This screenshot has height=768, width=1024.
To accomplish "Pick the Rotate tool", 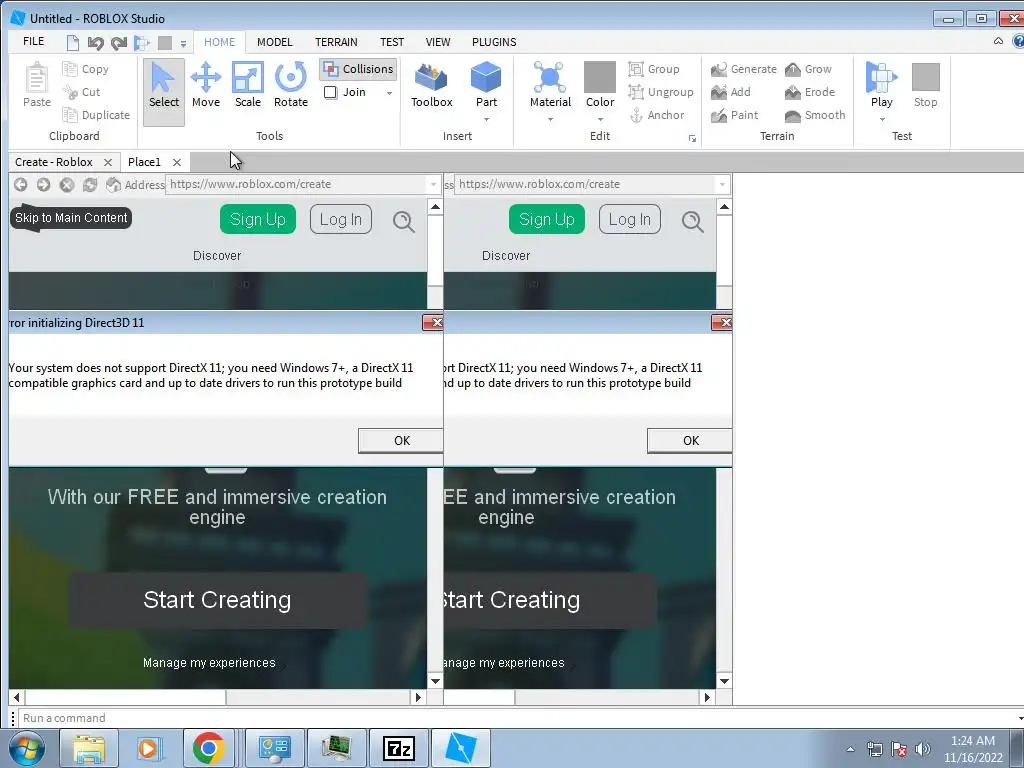I will point(291,86).
